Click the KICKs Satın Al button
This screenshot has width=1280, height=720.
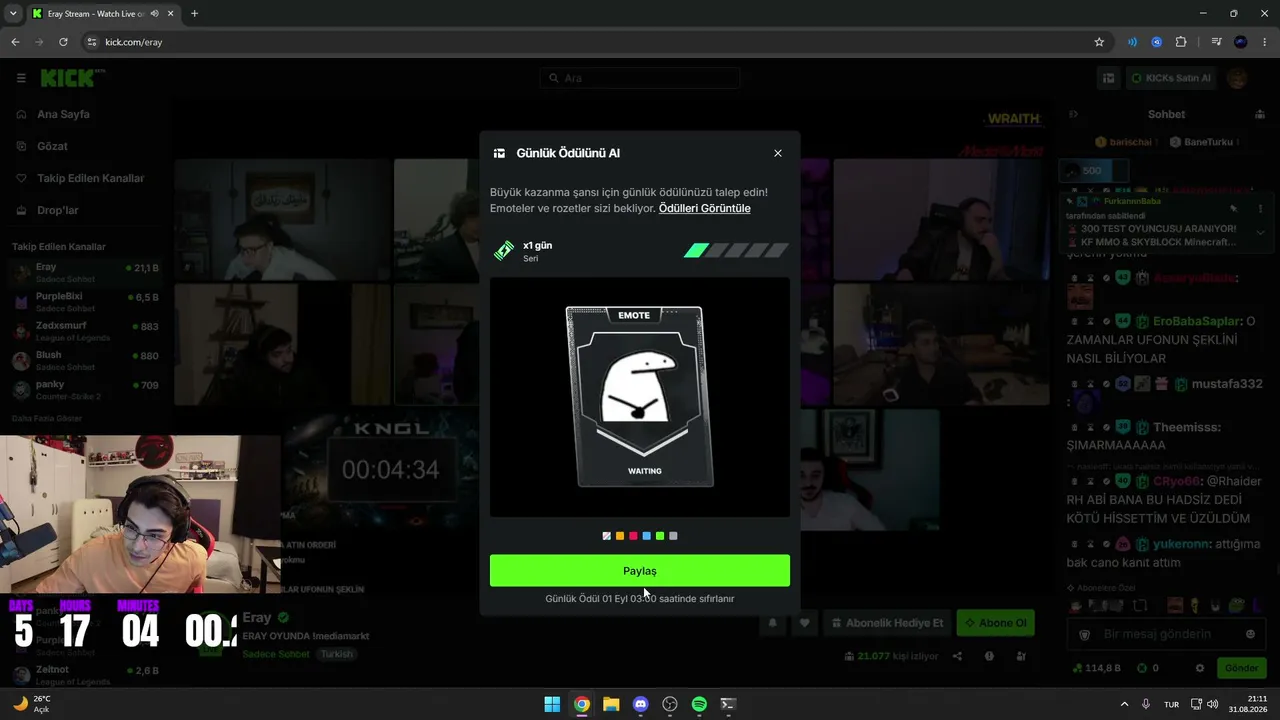coord(1171,78)
